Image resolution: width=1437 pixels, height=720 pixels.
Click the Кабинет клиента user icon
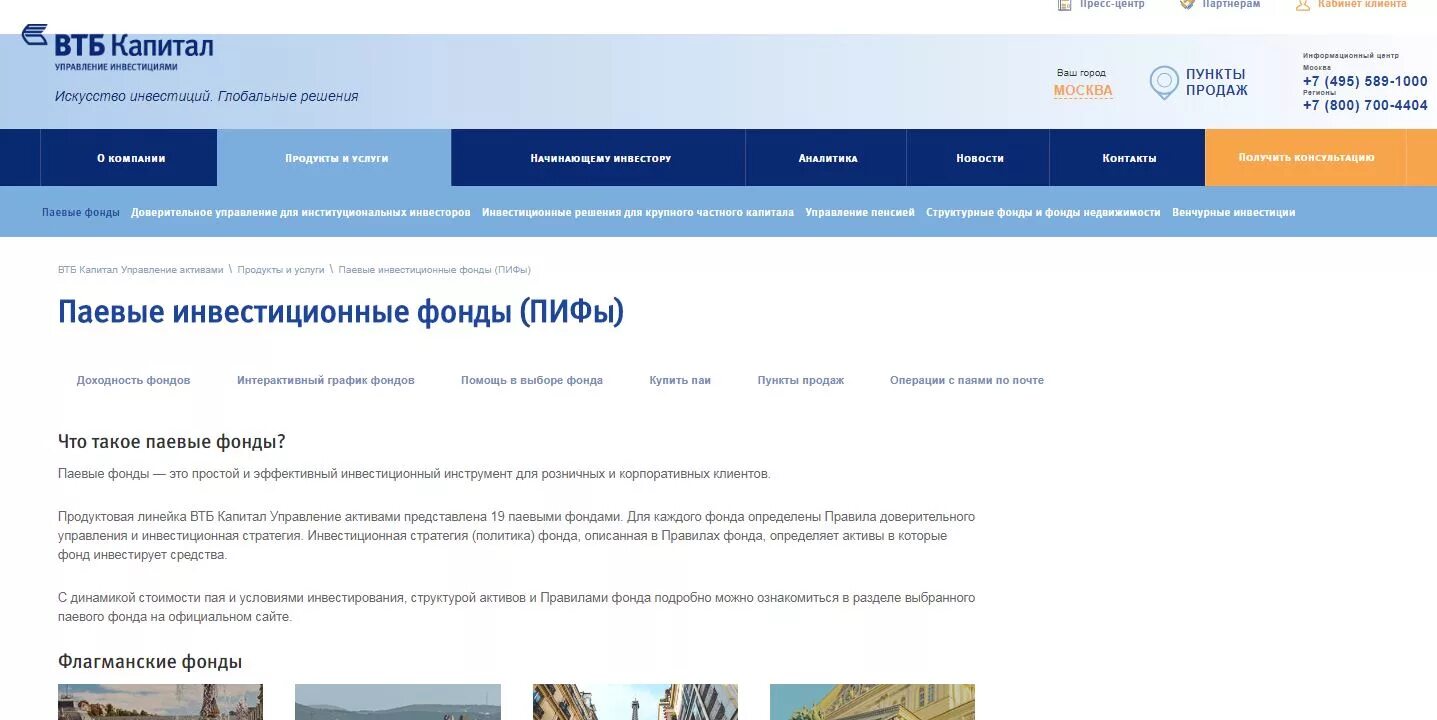pos(1302,5)
